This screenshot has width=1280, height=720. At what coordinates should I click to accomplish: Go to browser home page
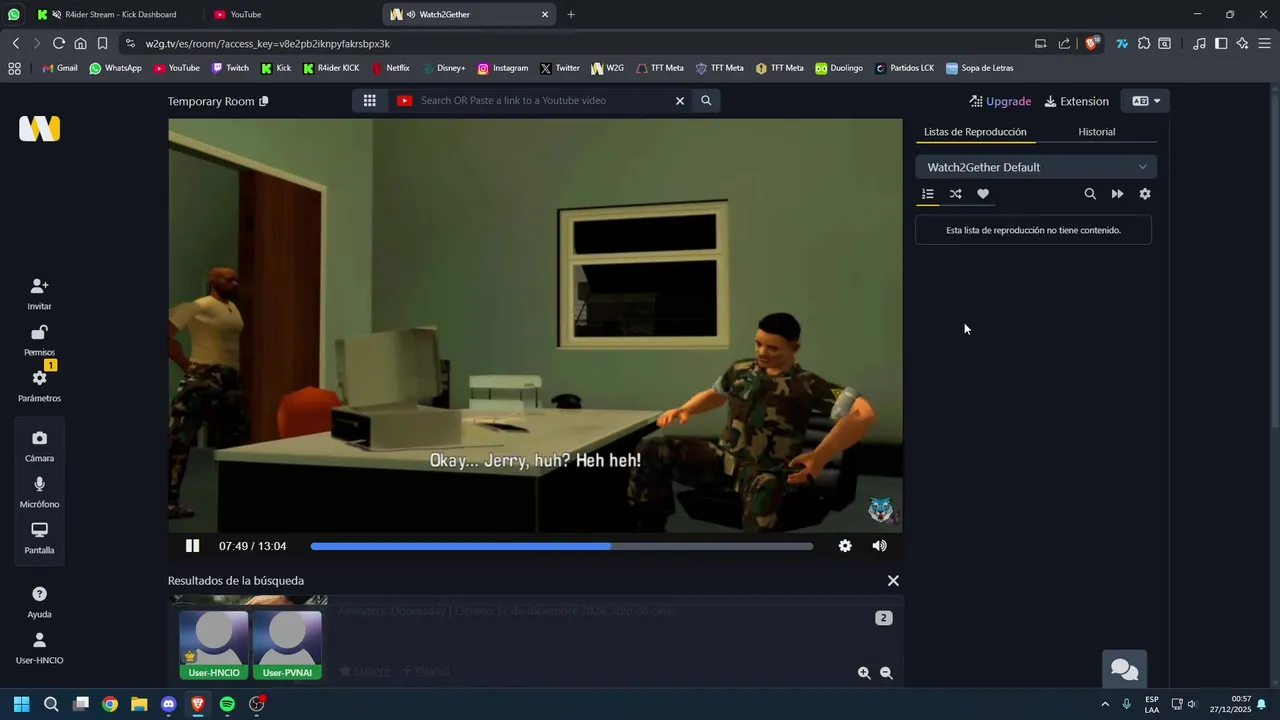click(80, 43)
